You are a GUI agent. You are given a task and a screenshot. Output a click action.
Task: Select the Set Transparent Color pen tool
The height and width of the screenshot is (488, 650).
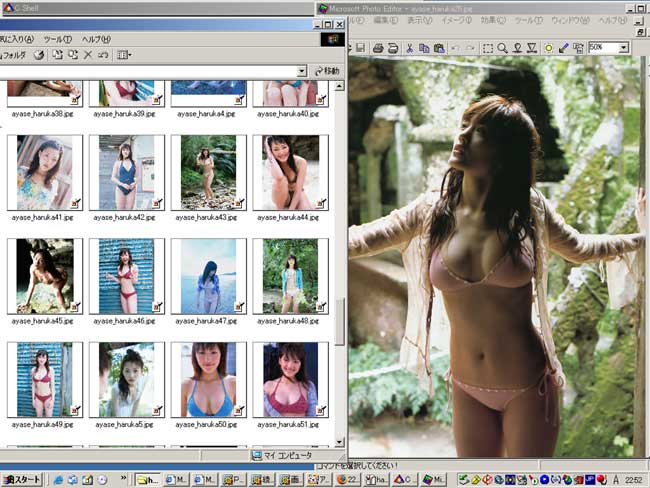click(563, 48)
